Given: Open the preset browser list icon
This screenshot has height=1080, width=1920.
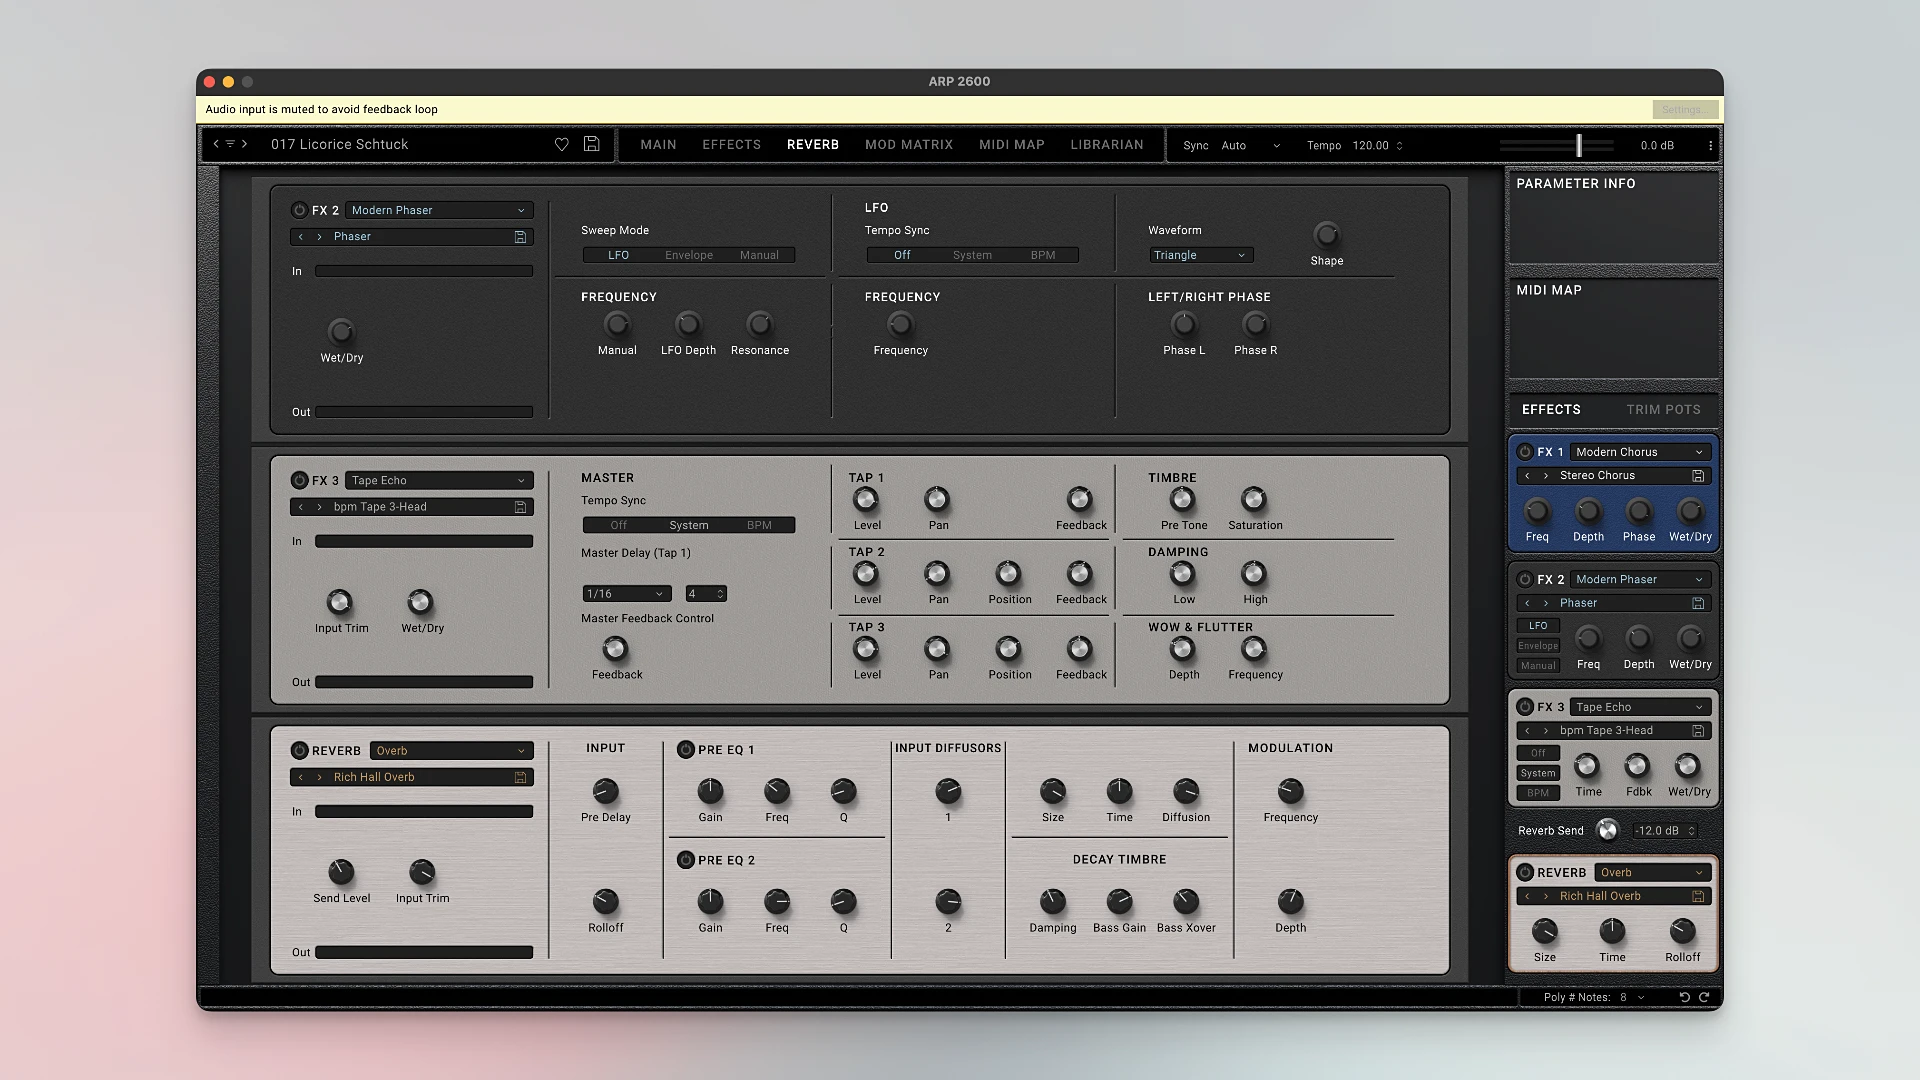Looking at the screenshot, I should coord(230,145).
